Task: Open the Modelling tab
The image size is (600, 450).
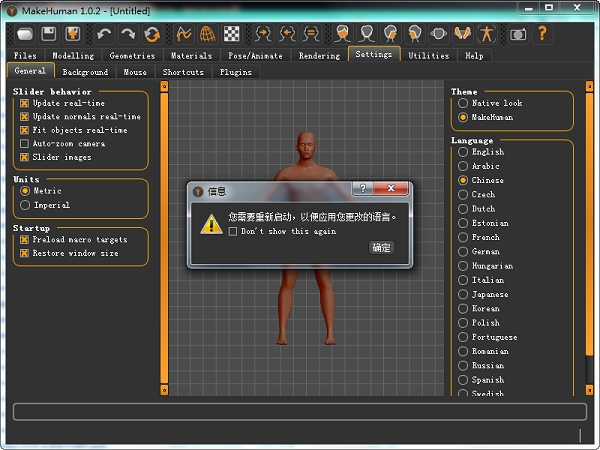Action: tap(72, 56)
